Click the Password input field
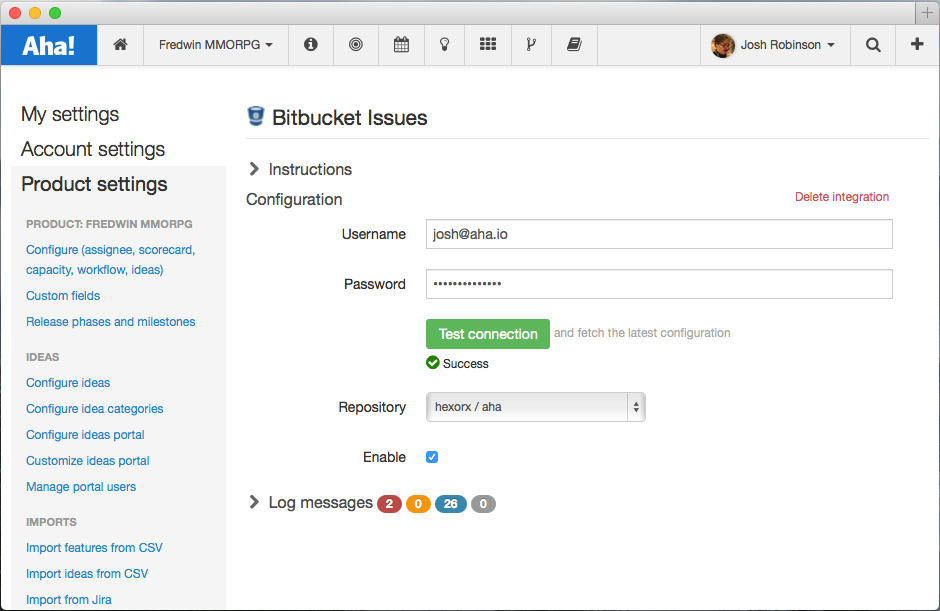This screenshot has width=940, height=611. point(659,284)
